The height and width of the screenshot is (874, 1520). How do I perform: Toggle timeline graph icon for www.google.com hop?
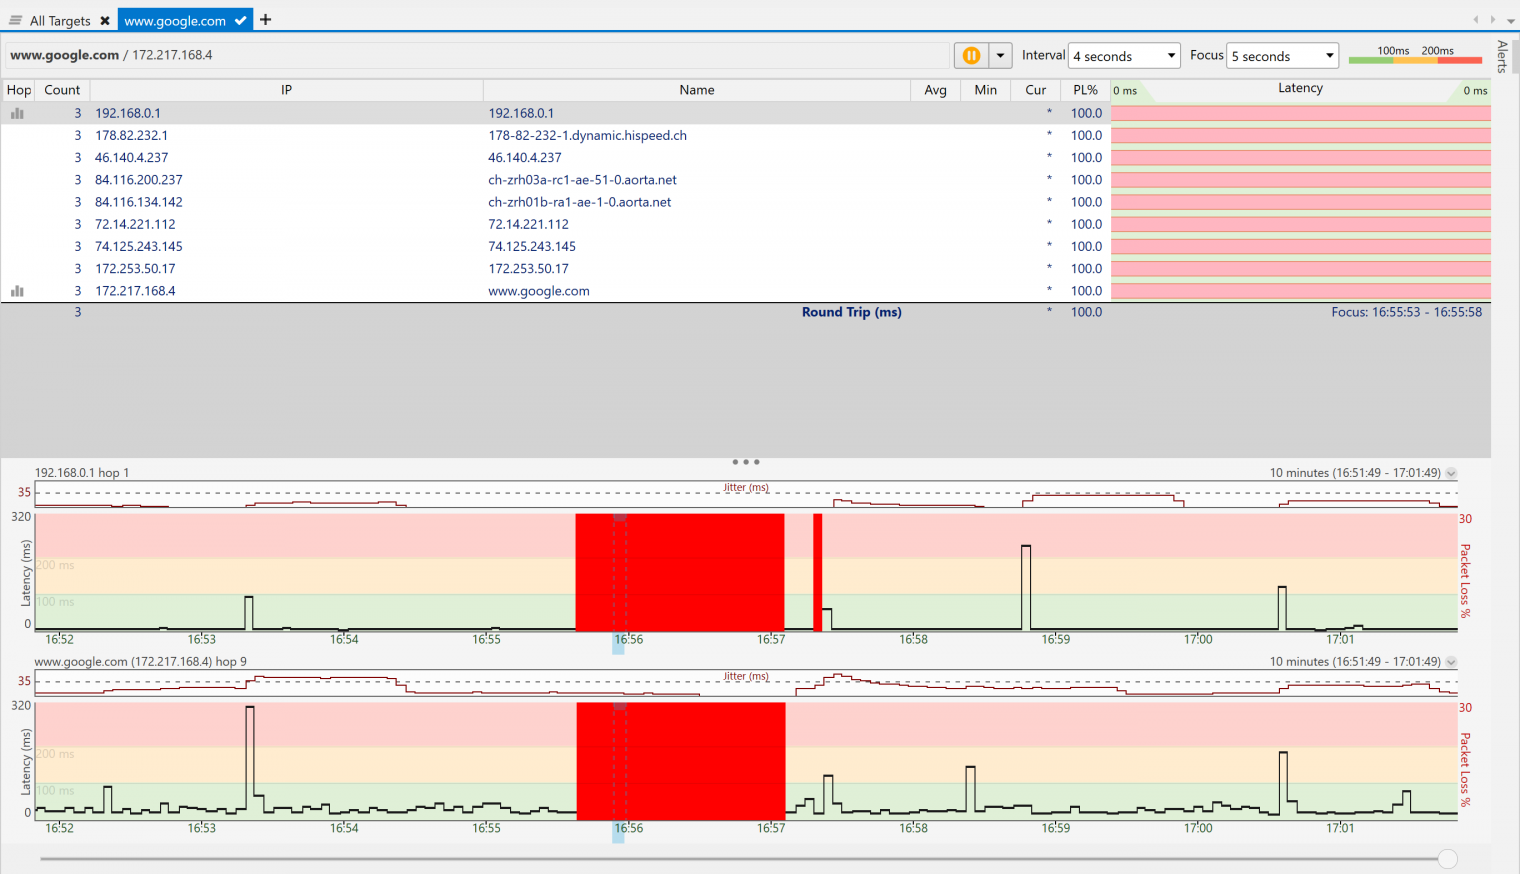(x=17, y=291)
